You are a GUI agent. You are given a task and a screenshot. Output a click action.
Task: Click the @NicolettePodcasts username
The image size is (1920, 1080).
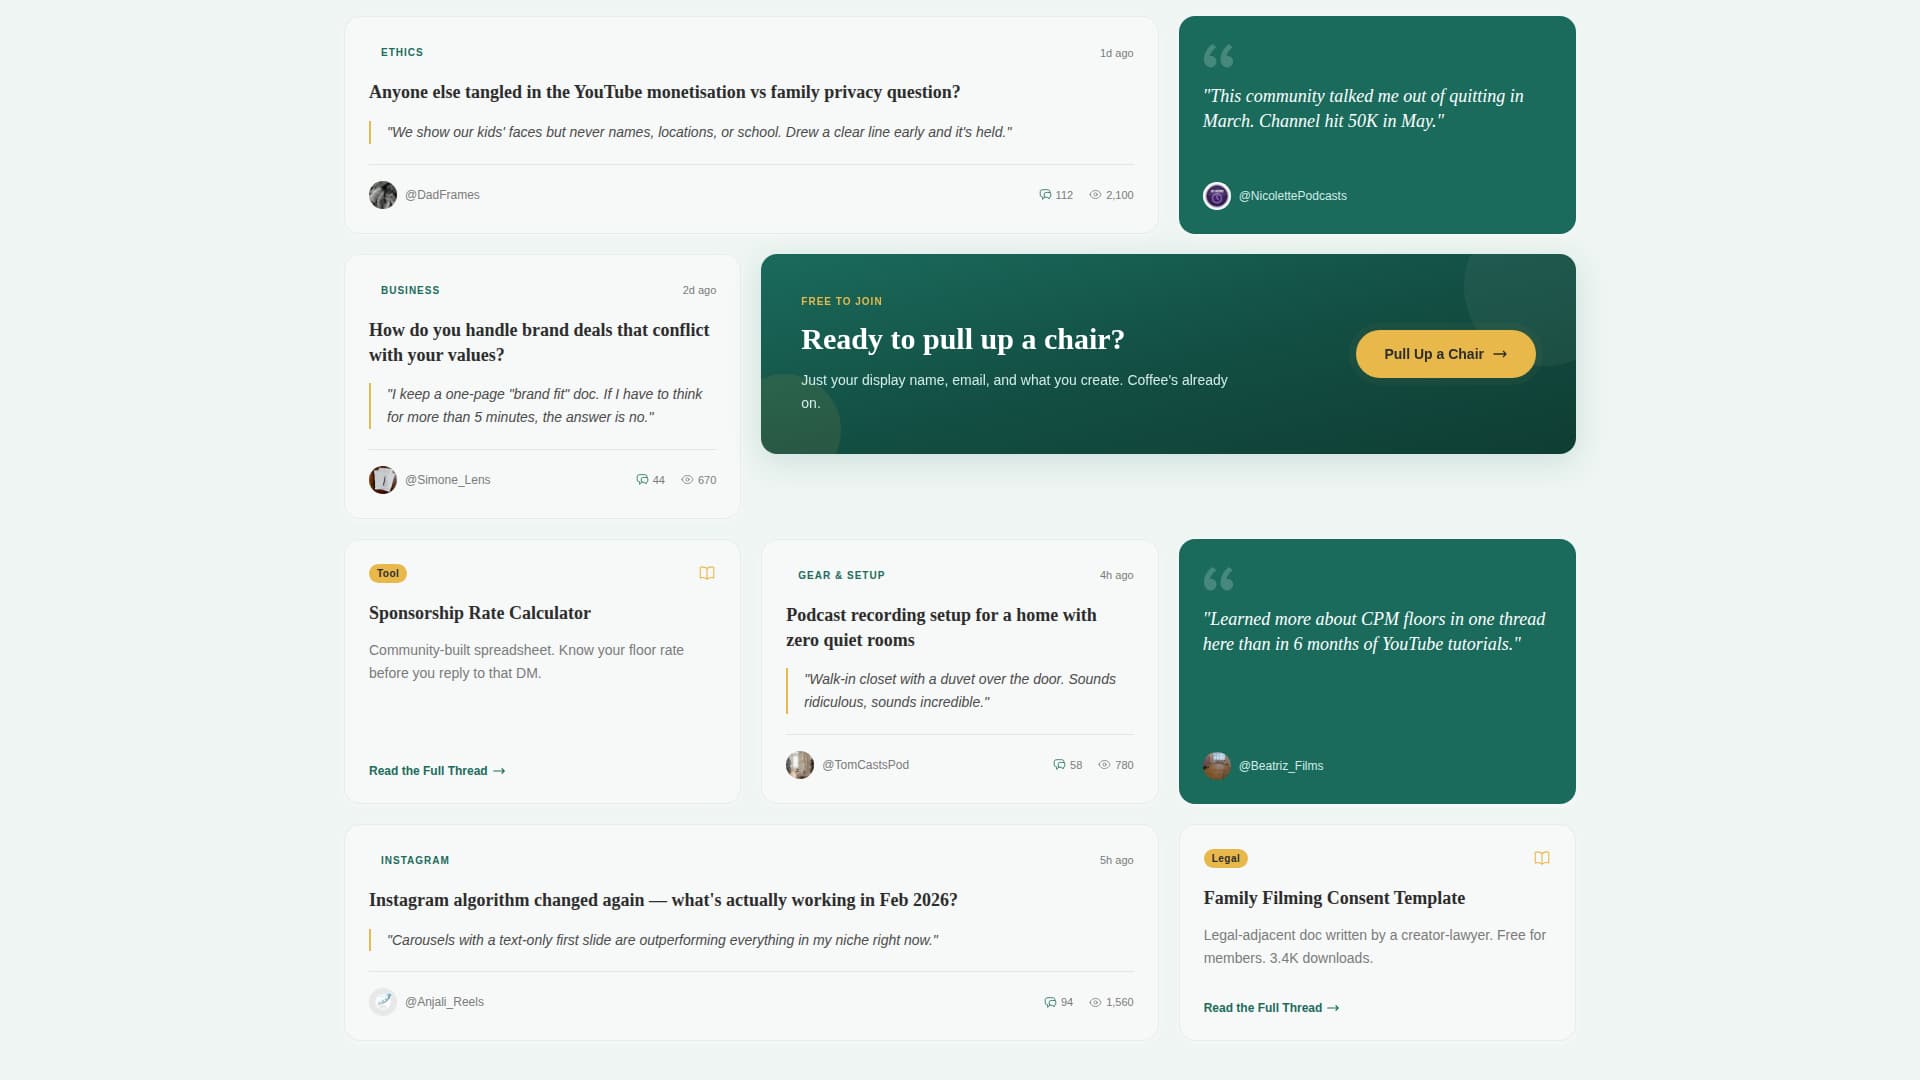tap(1293, 196)
